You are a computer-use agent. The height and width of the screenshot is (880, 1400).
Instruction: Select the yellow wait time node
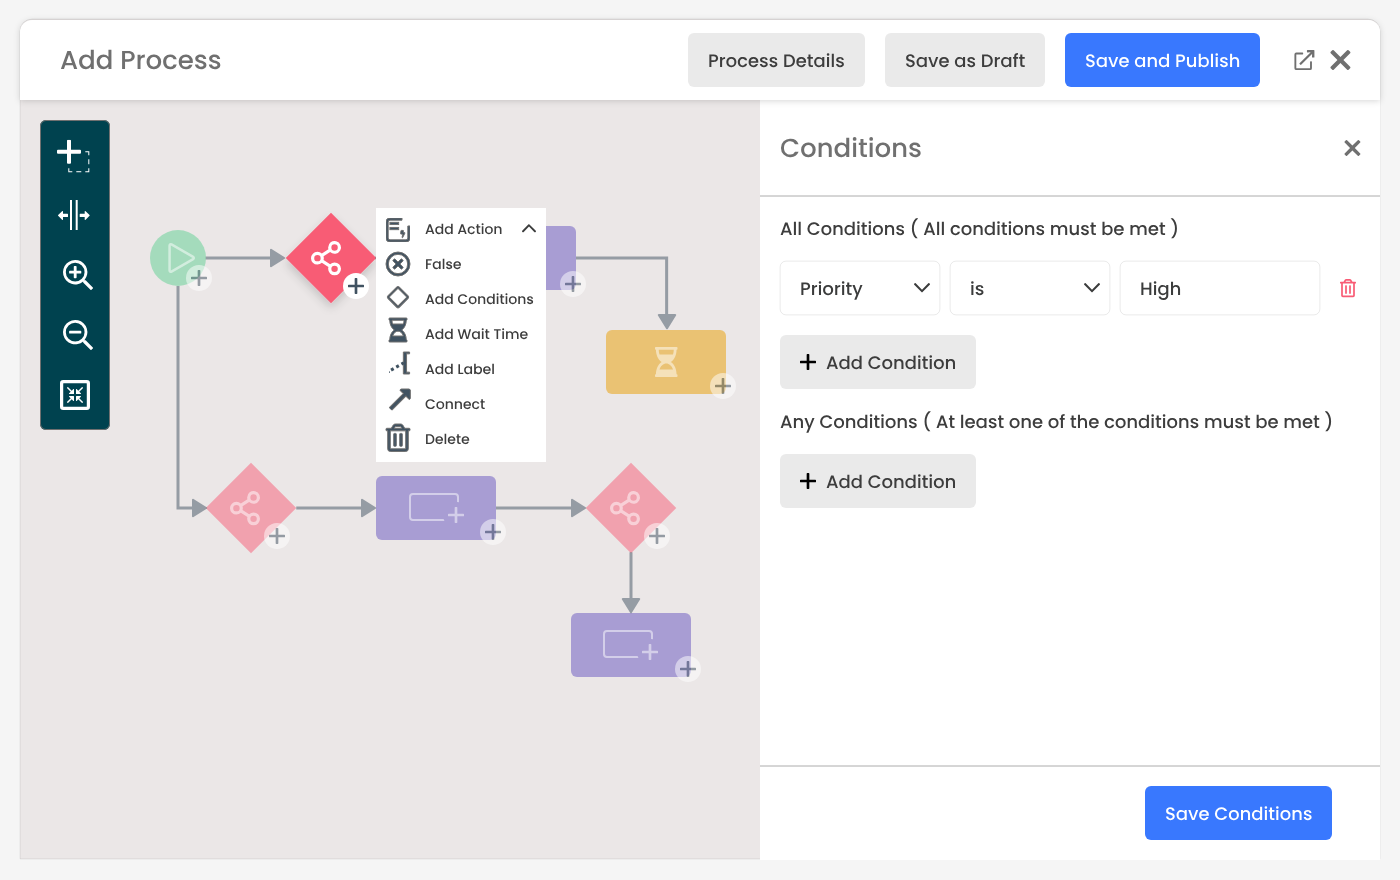coord(666,361)
